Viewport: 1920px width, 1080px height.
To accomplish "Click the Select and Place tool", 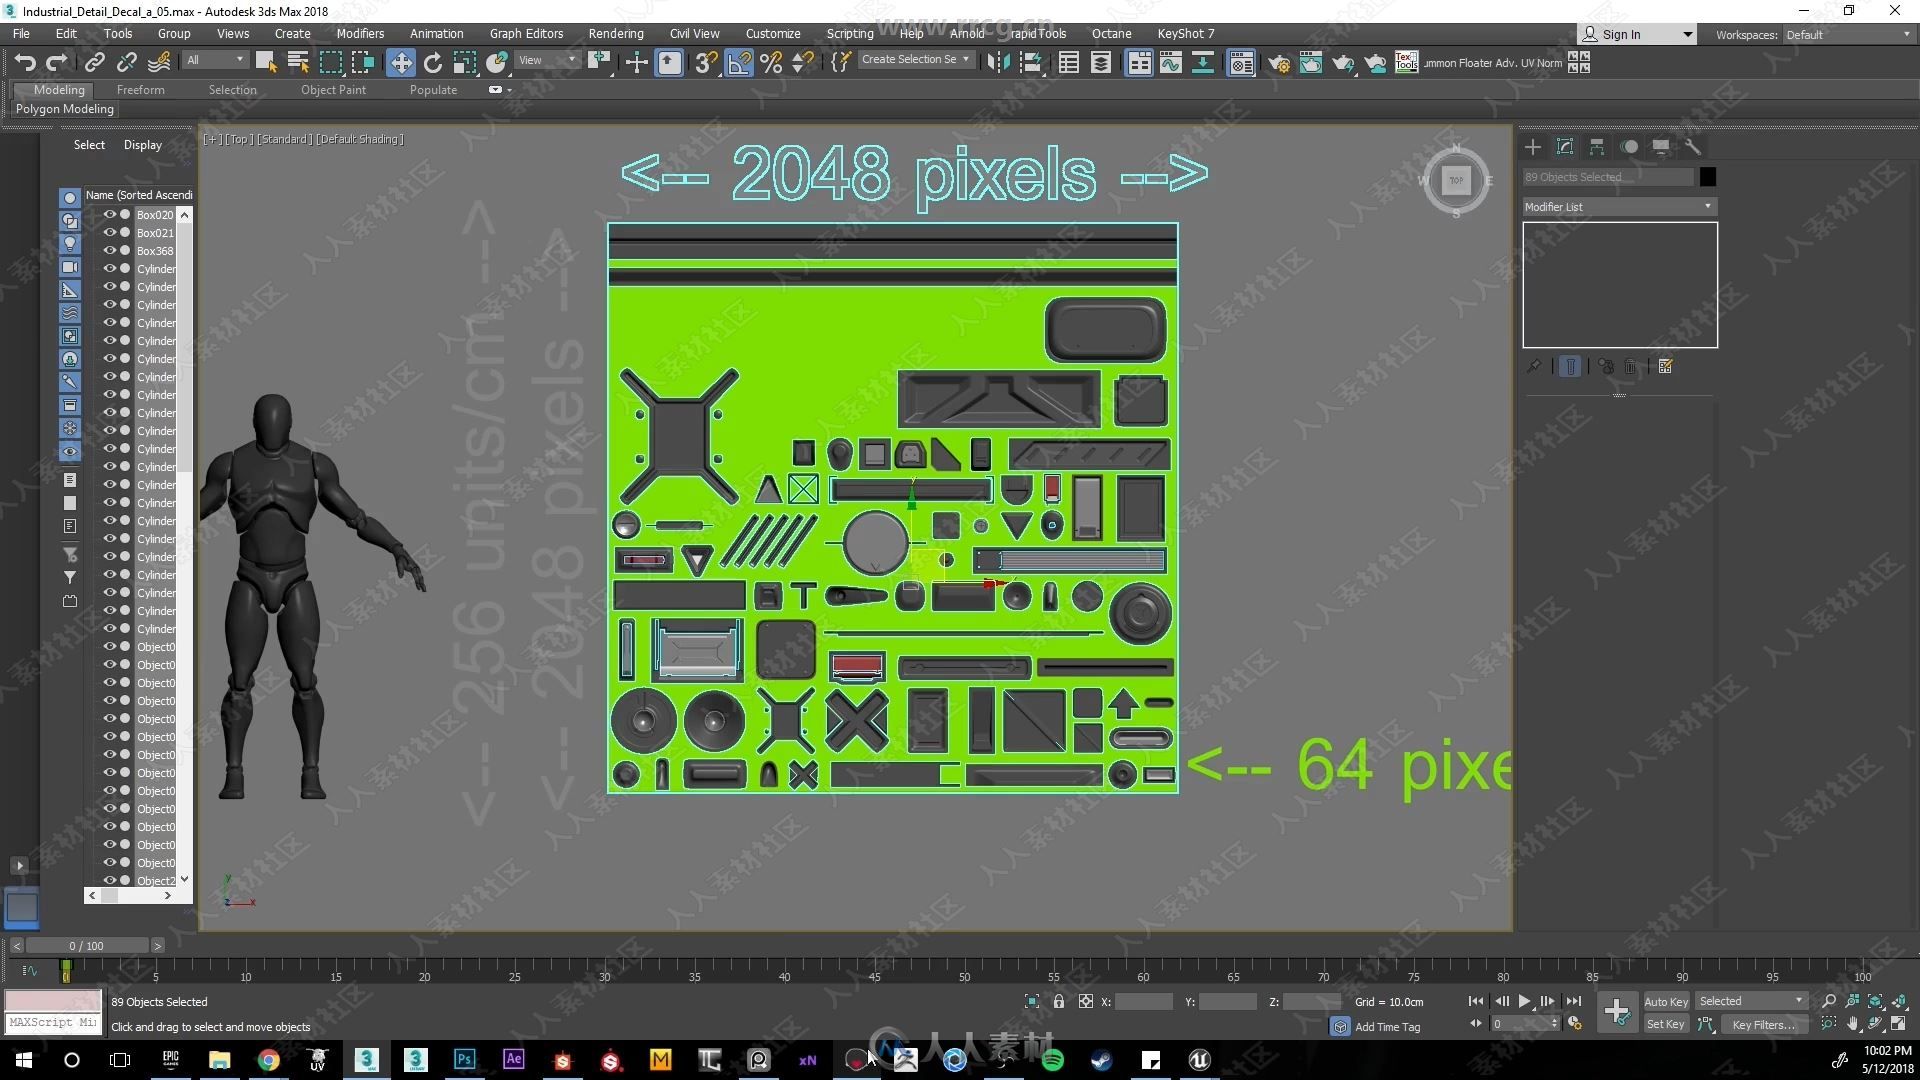I will point(497,63).
